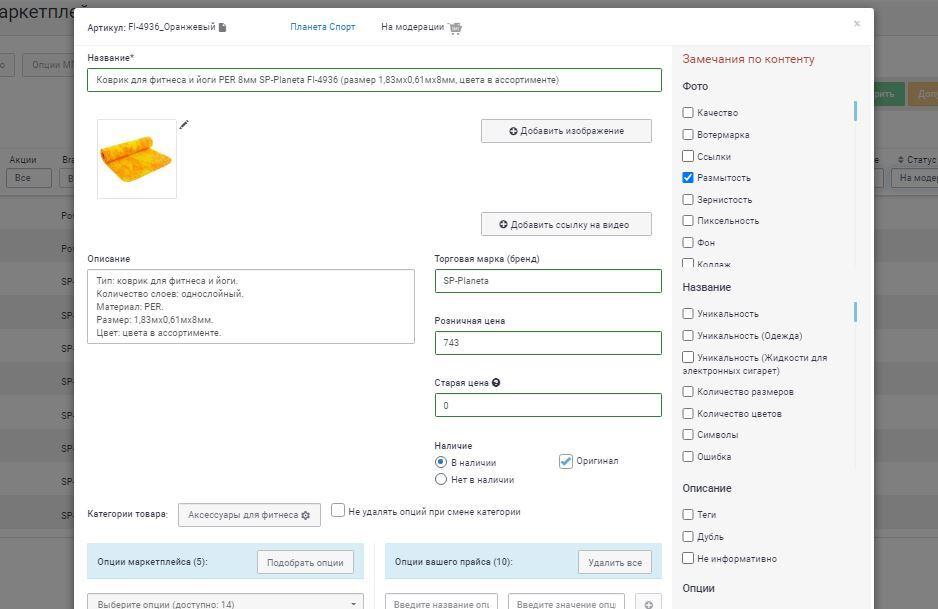Uncheck the 'Размытость' photo checkbox
Viewport: 938px width, 609px height.
click(688, 178)
